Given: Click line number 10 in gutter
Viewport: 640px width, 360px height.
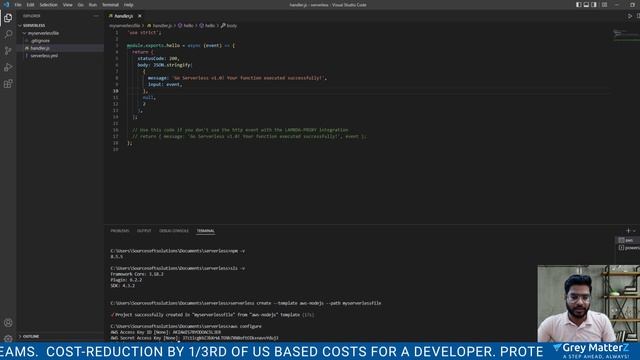Looking at the screenshot, I should click(116, 91).
